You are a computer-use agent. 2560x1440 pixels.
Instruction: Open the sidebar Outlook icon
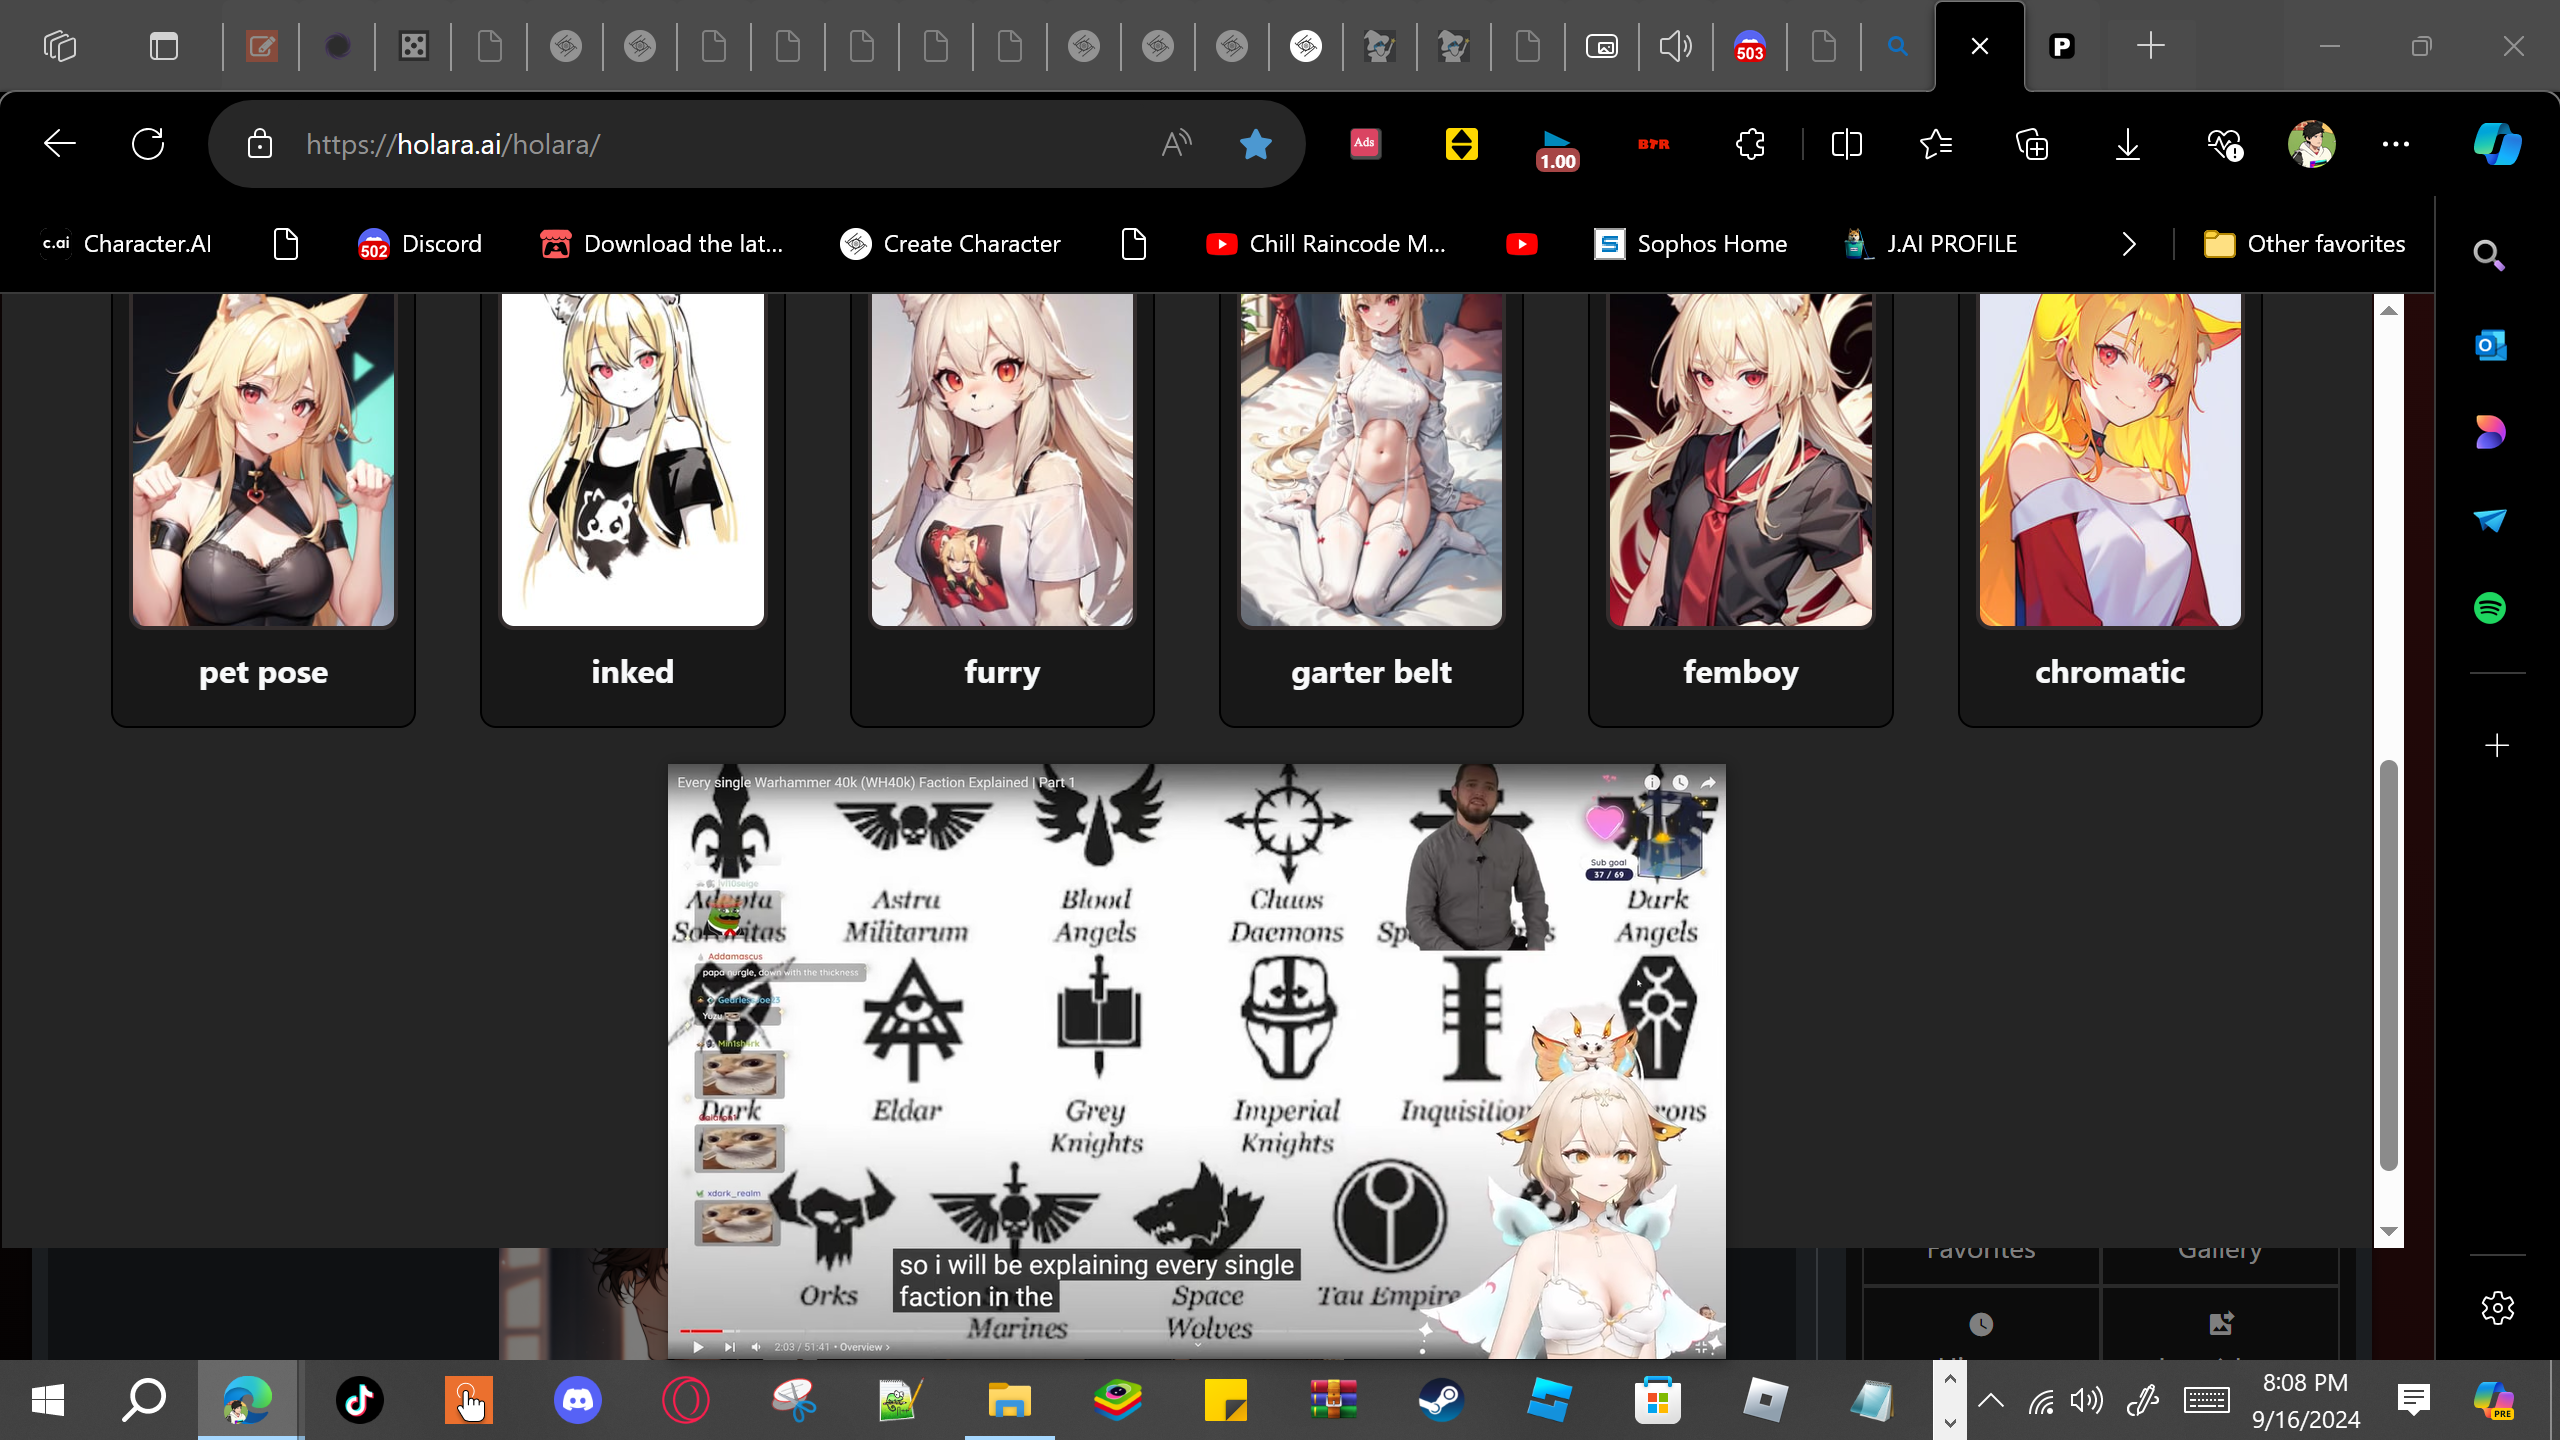pyautogui.click(x=2490, y=345)
